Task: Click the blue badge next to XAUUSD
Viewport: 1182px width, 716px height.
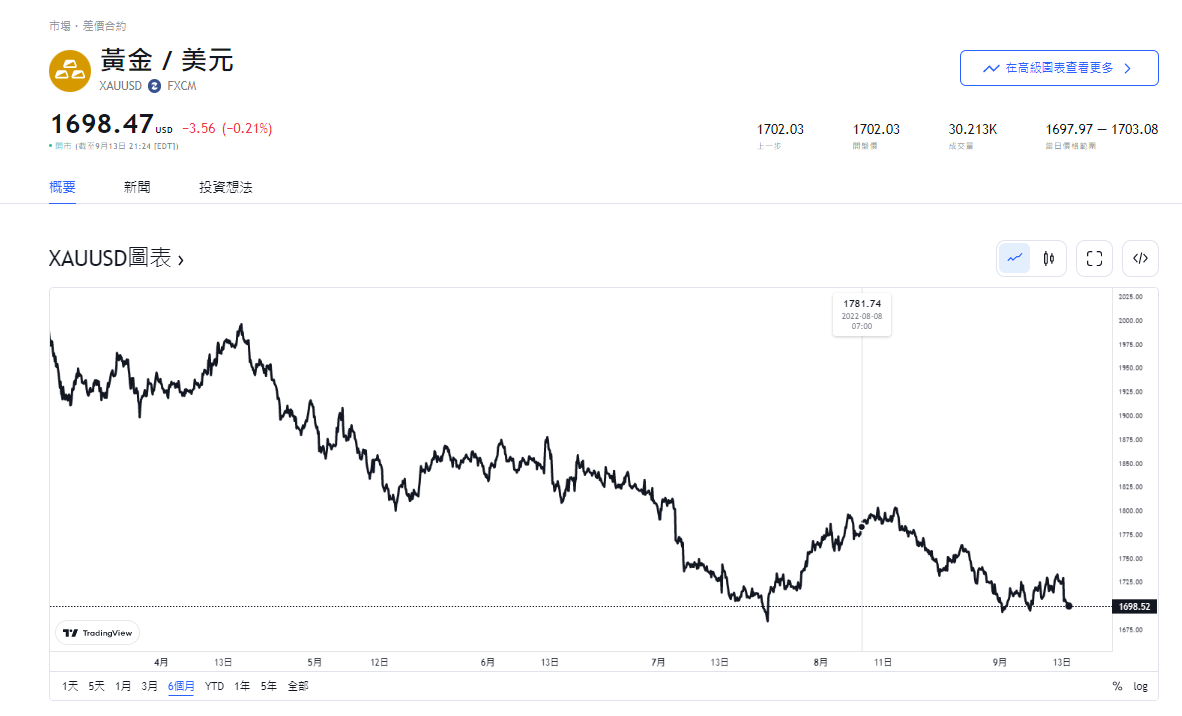Action: coord(153,86)
